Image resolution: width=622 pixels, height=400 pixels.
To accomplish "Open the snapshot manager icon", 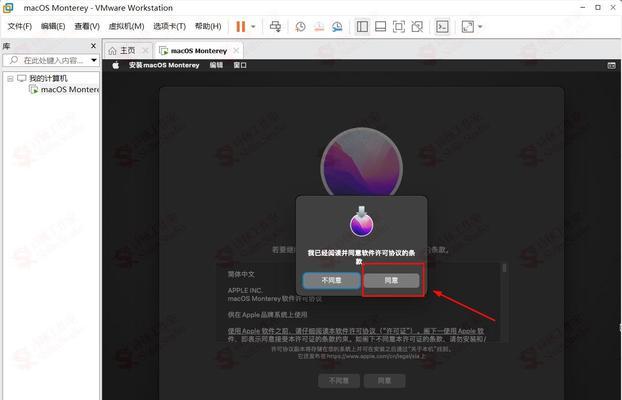I will (x=337, y=27).
